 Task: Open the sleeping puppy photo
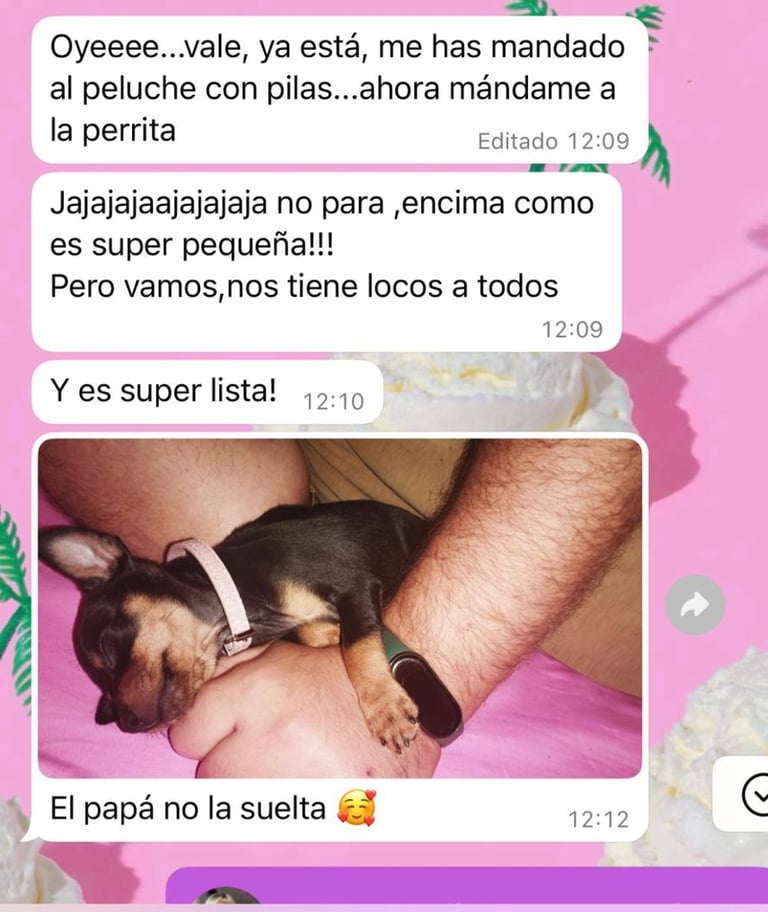340,608
